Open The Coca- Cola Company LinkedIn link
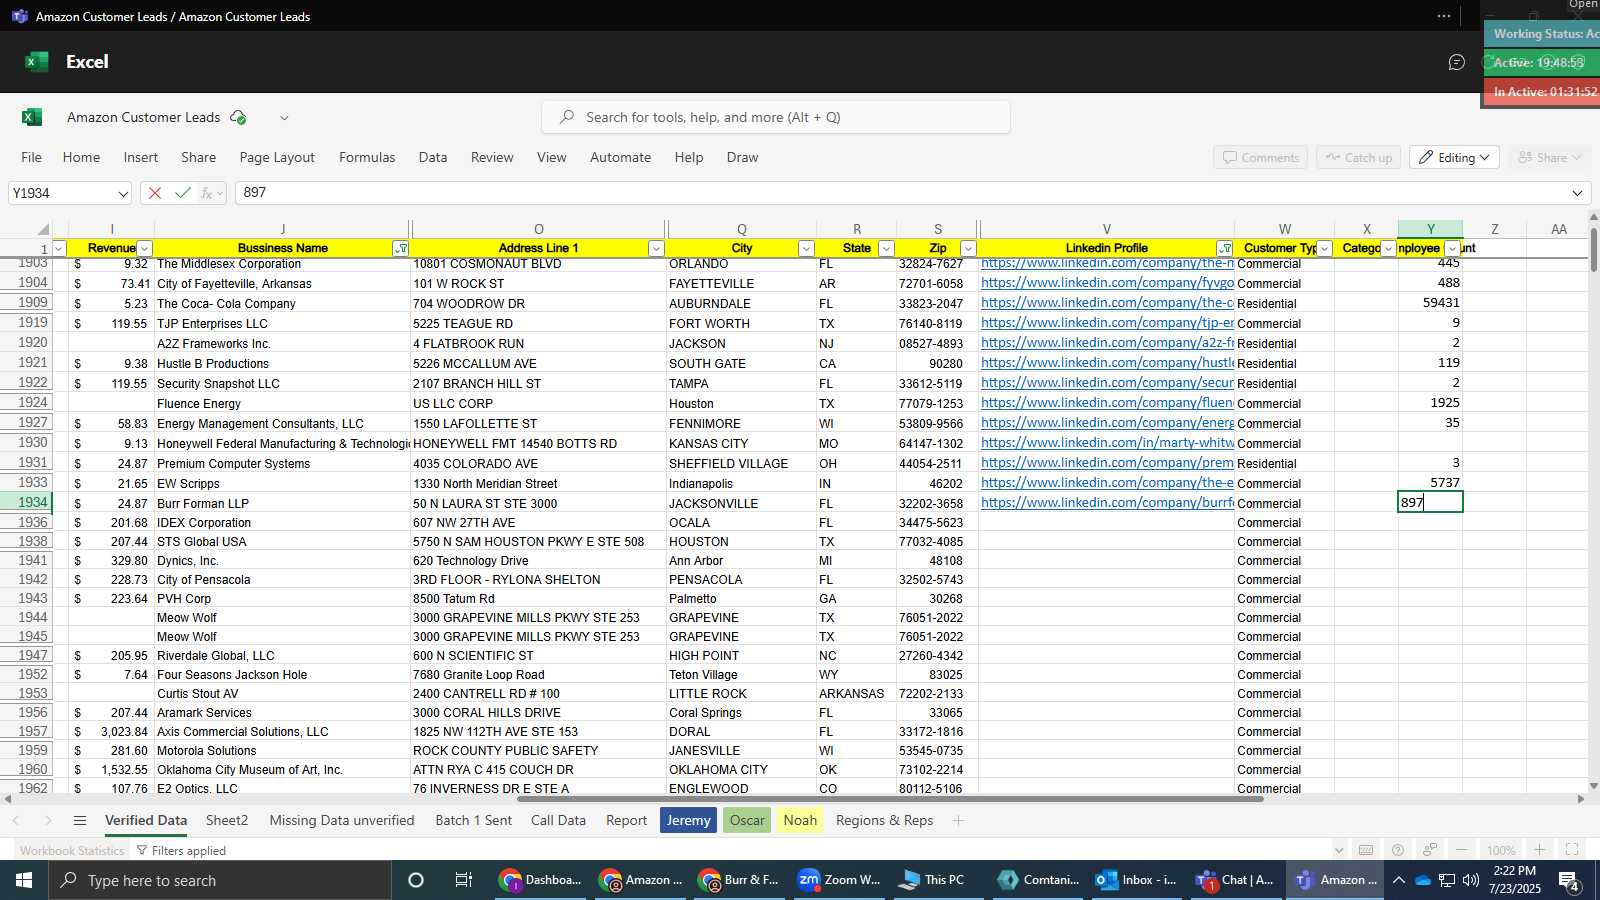 (1107, 303)
